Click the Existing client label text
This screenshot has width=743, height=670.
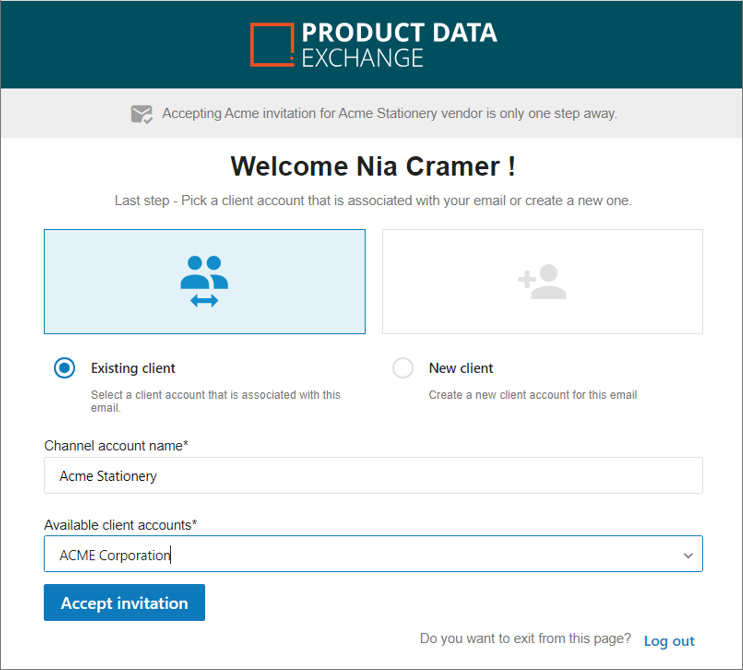coord(133,368)
